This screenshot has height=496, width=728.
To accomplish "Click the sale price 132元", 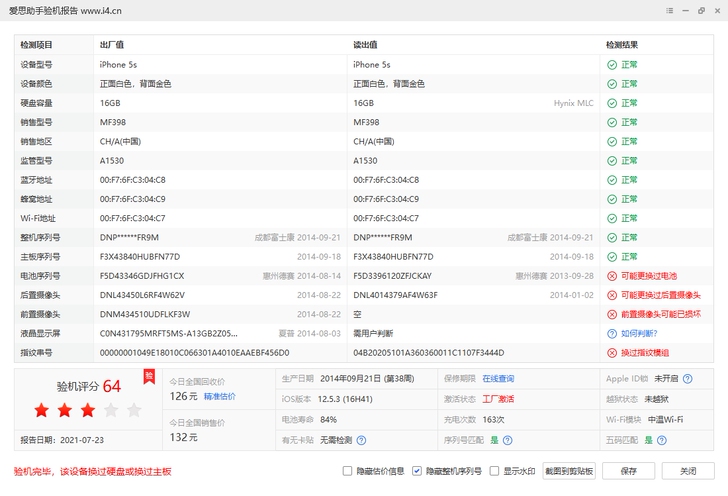I will pyautogui.click(x=184, y=437).
